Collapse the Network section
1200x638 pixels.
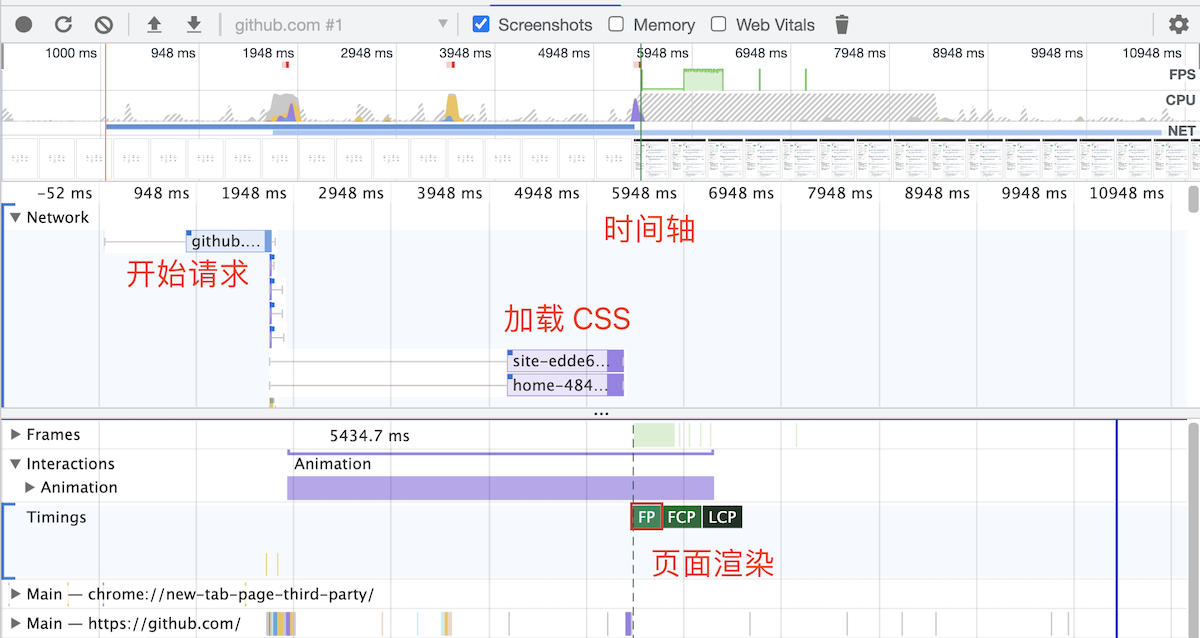(16, 218)
